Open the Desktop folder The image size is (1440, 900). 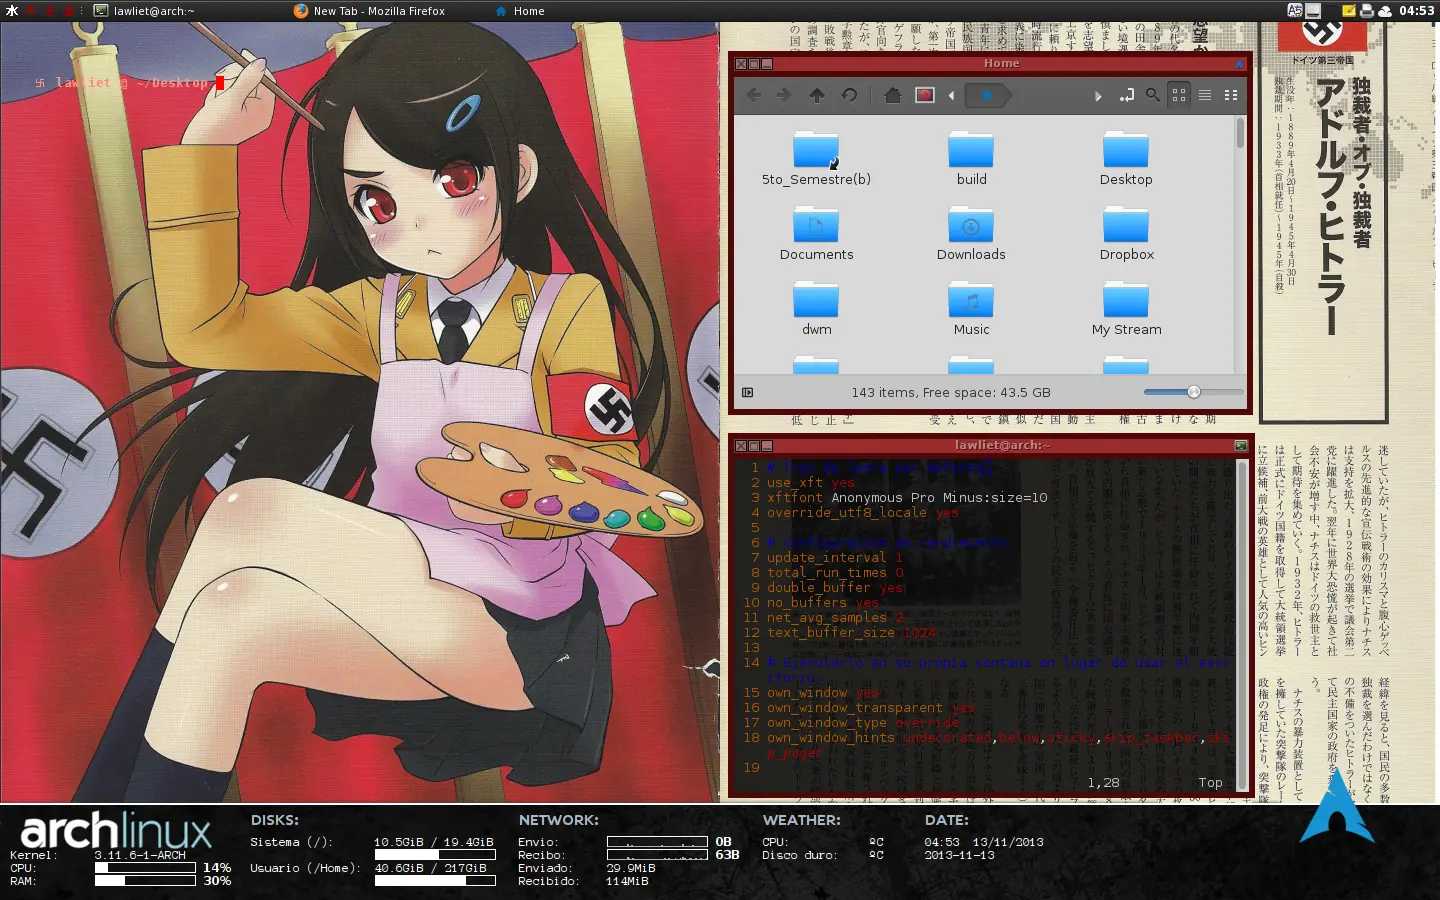click(x=1126, y=159)
